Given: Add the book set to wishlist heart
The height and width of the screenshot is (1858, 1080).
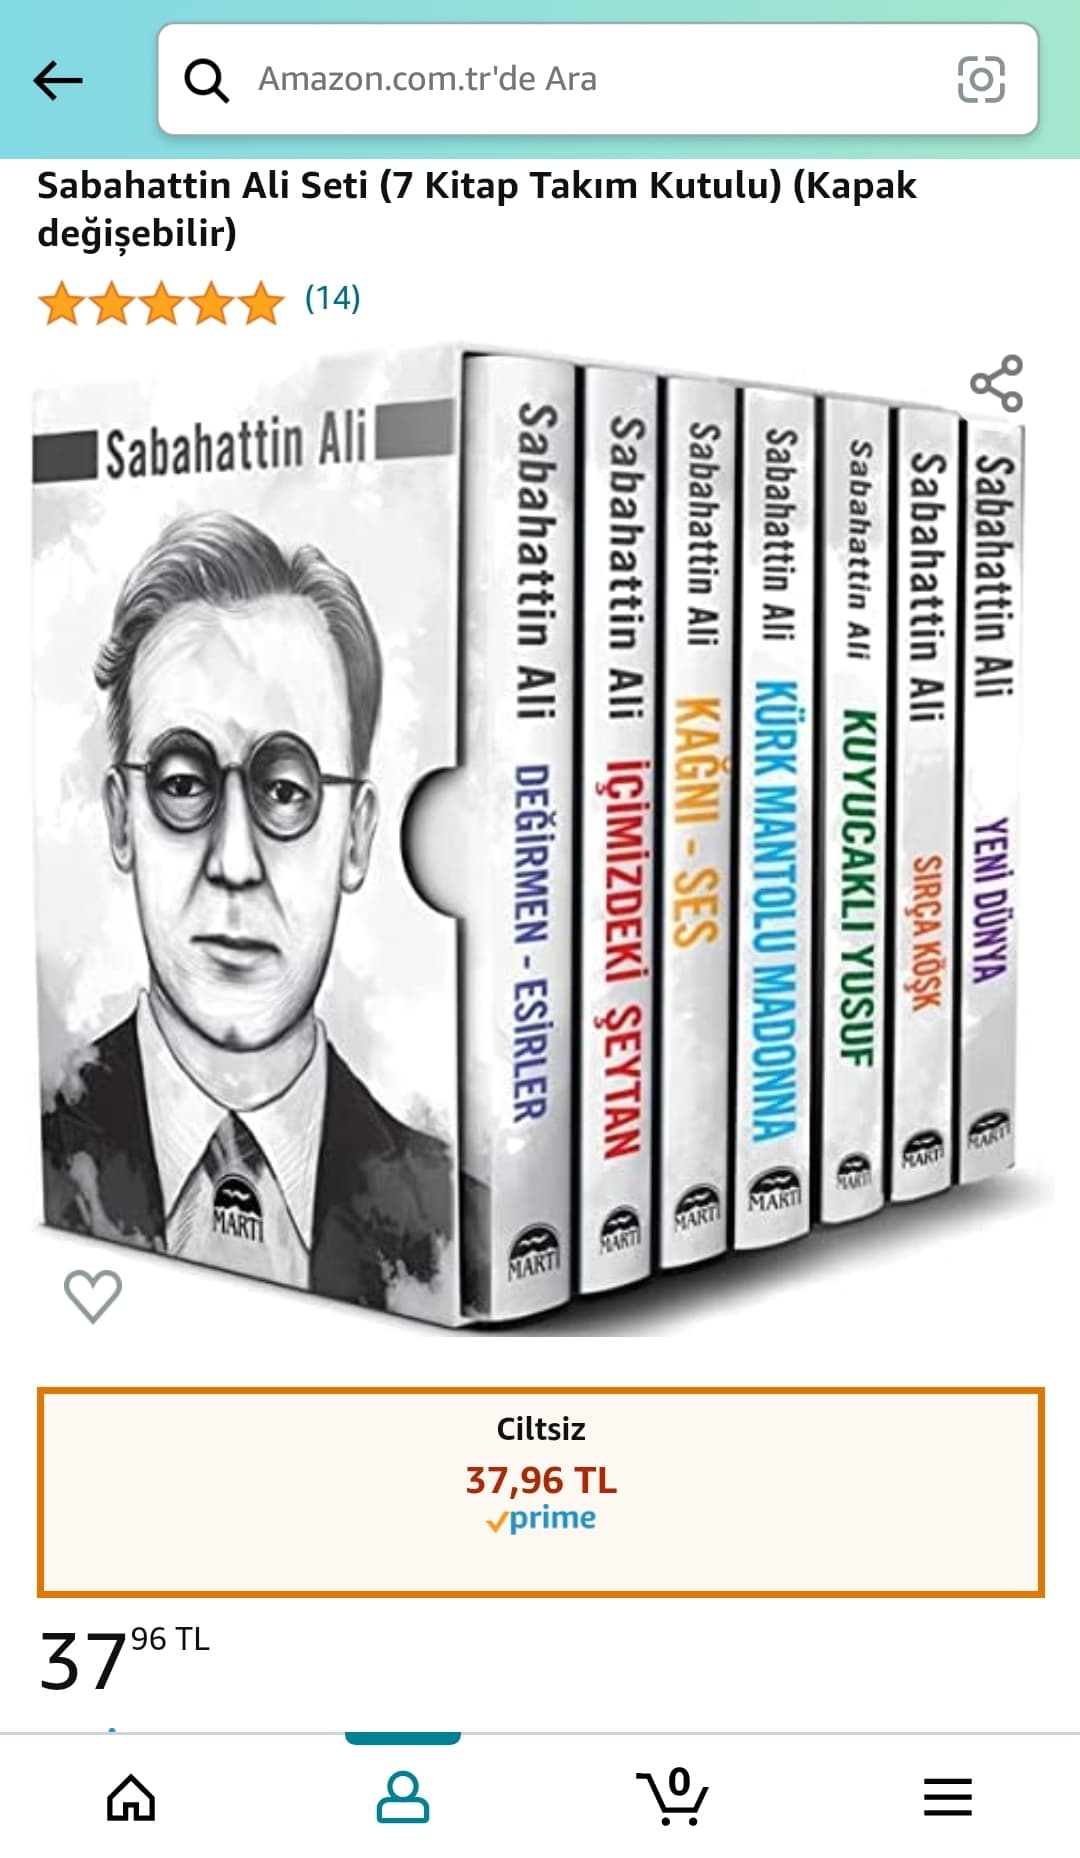Looking at the screenshot, I should click(93, 1296).
